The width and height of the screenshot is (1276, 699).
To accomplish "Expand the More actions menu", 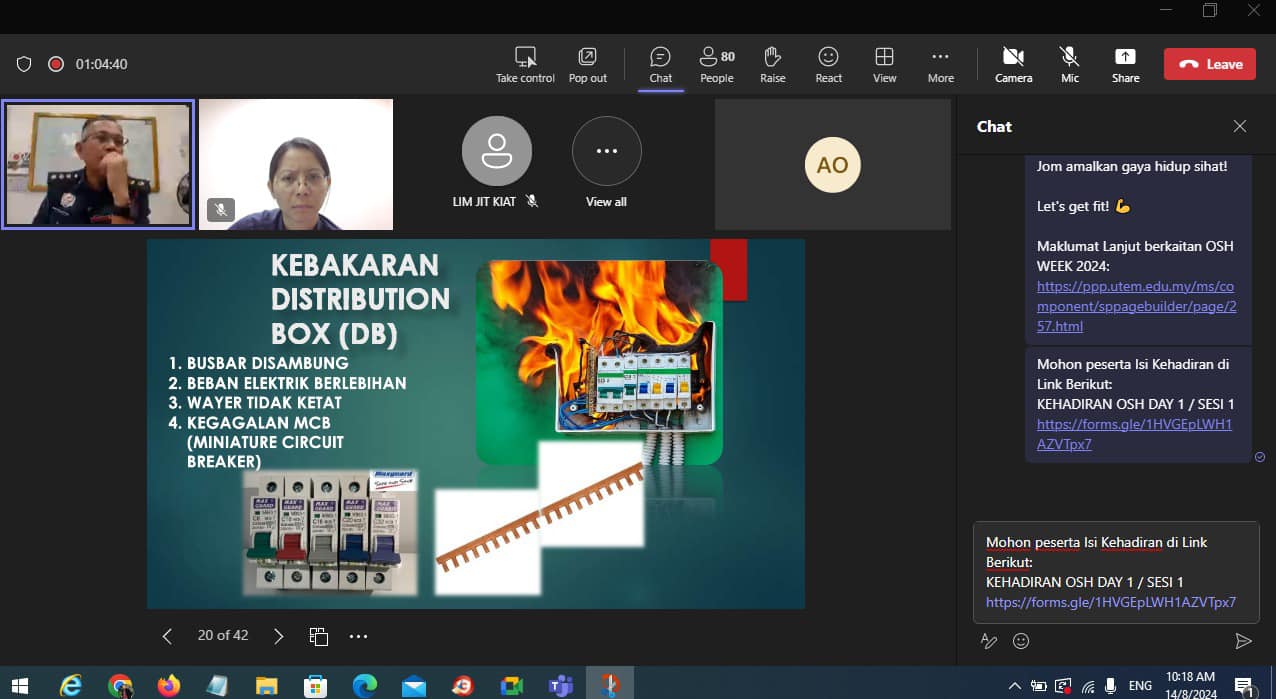I will point(940,64).
